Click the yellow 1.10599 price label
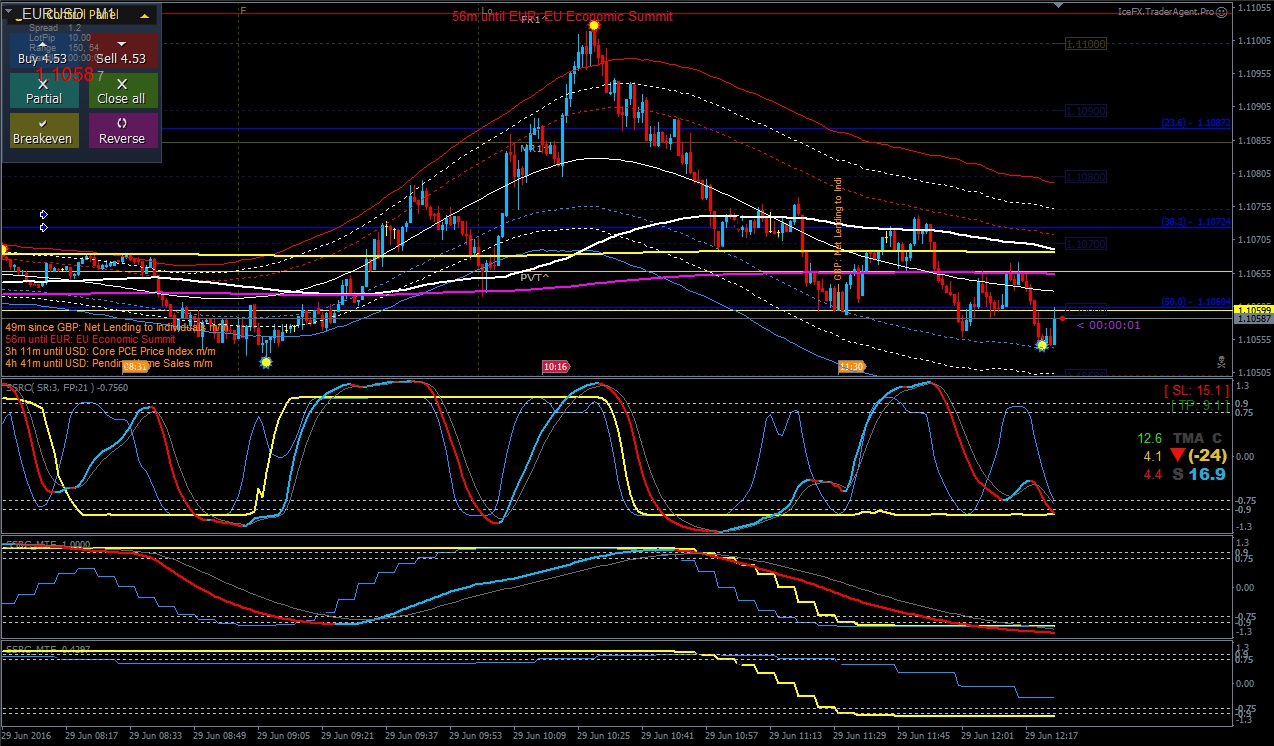 point(1253,309)
